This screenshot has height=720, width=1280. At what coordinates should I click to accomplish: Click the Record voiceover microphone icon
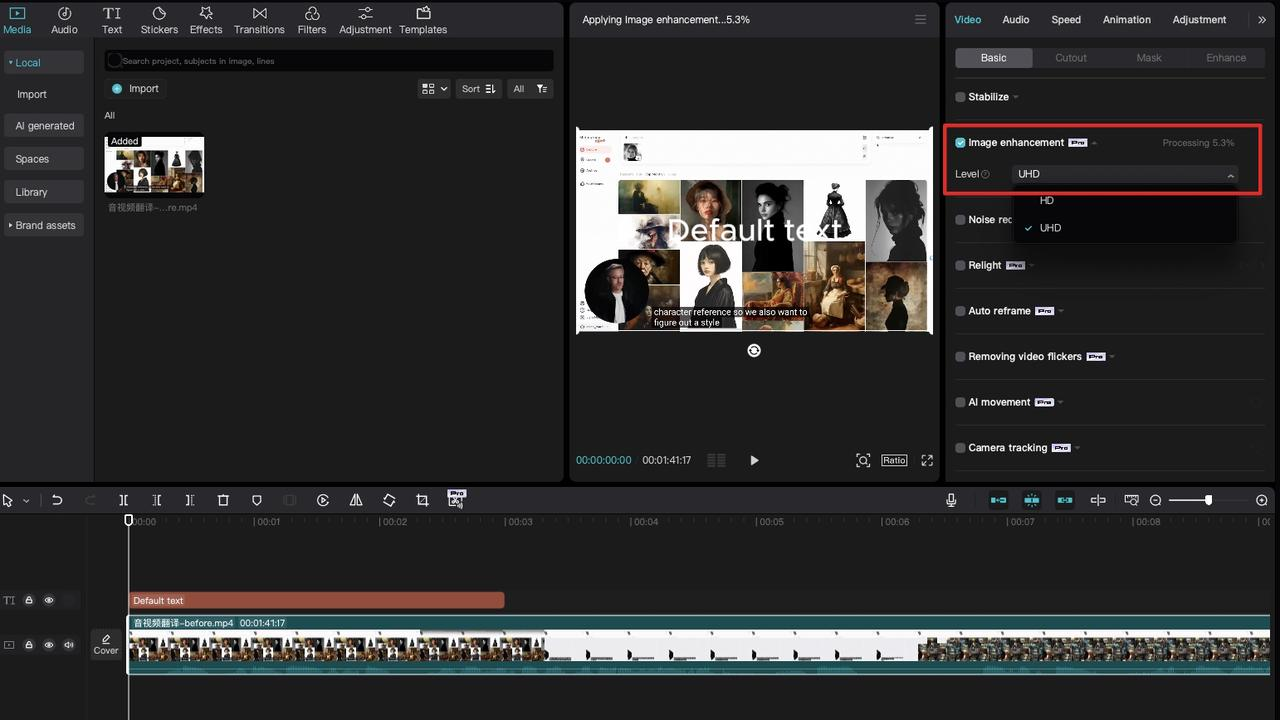pos(950,500)
